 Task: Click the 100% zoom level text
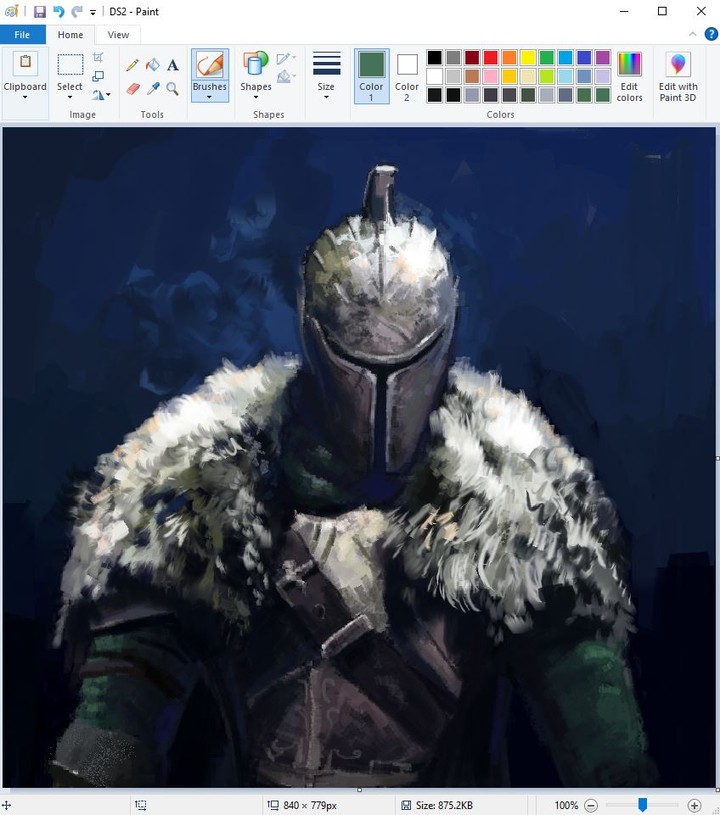coord(566,805)
